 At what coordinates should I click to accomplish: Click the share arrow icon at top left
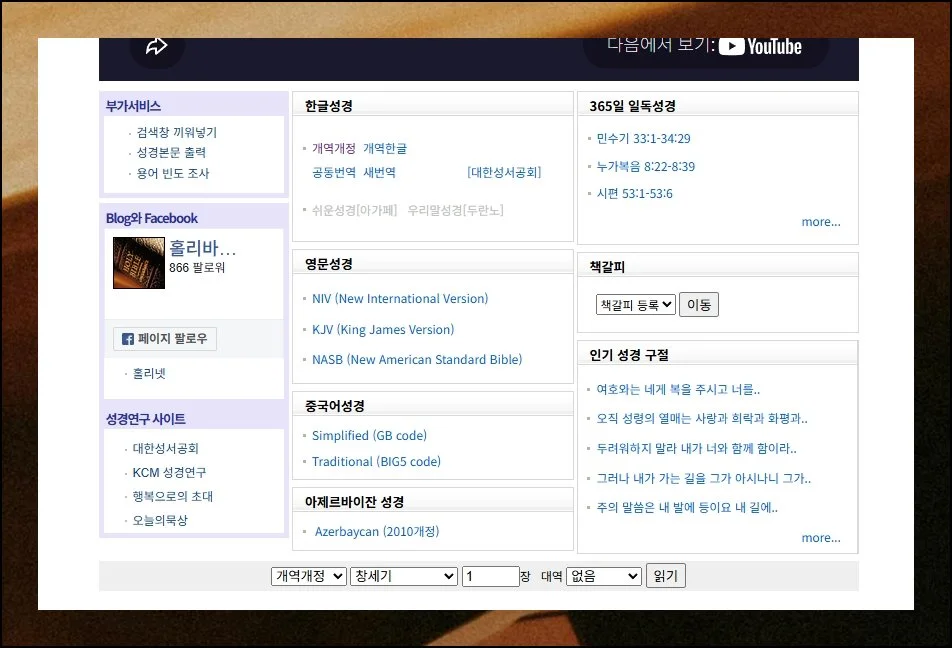157,44
